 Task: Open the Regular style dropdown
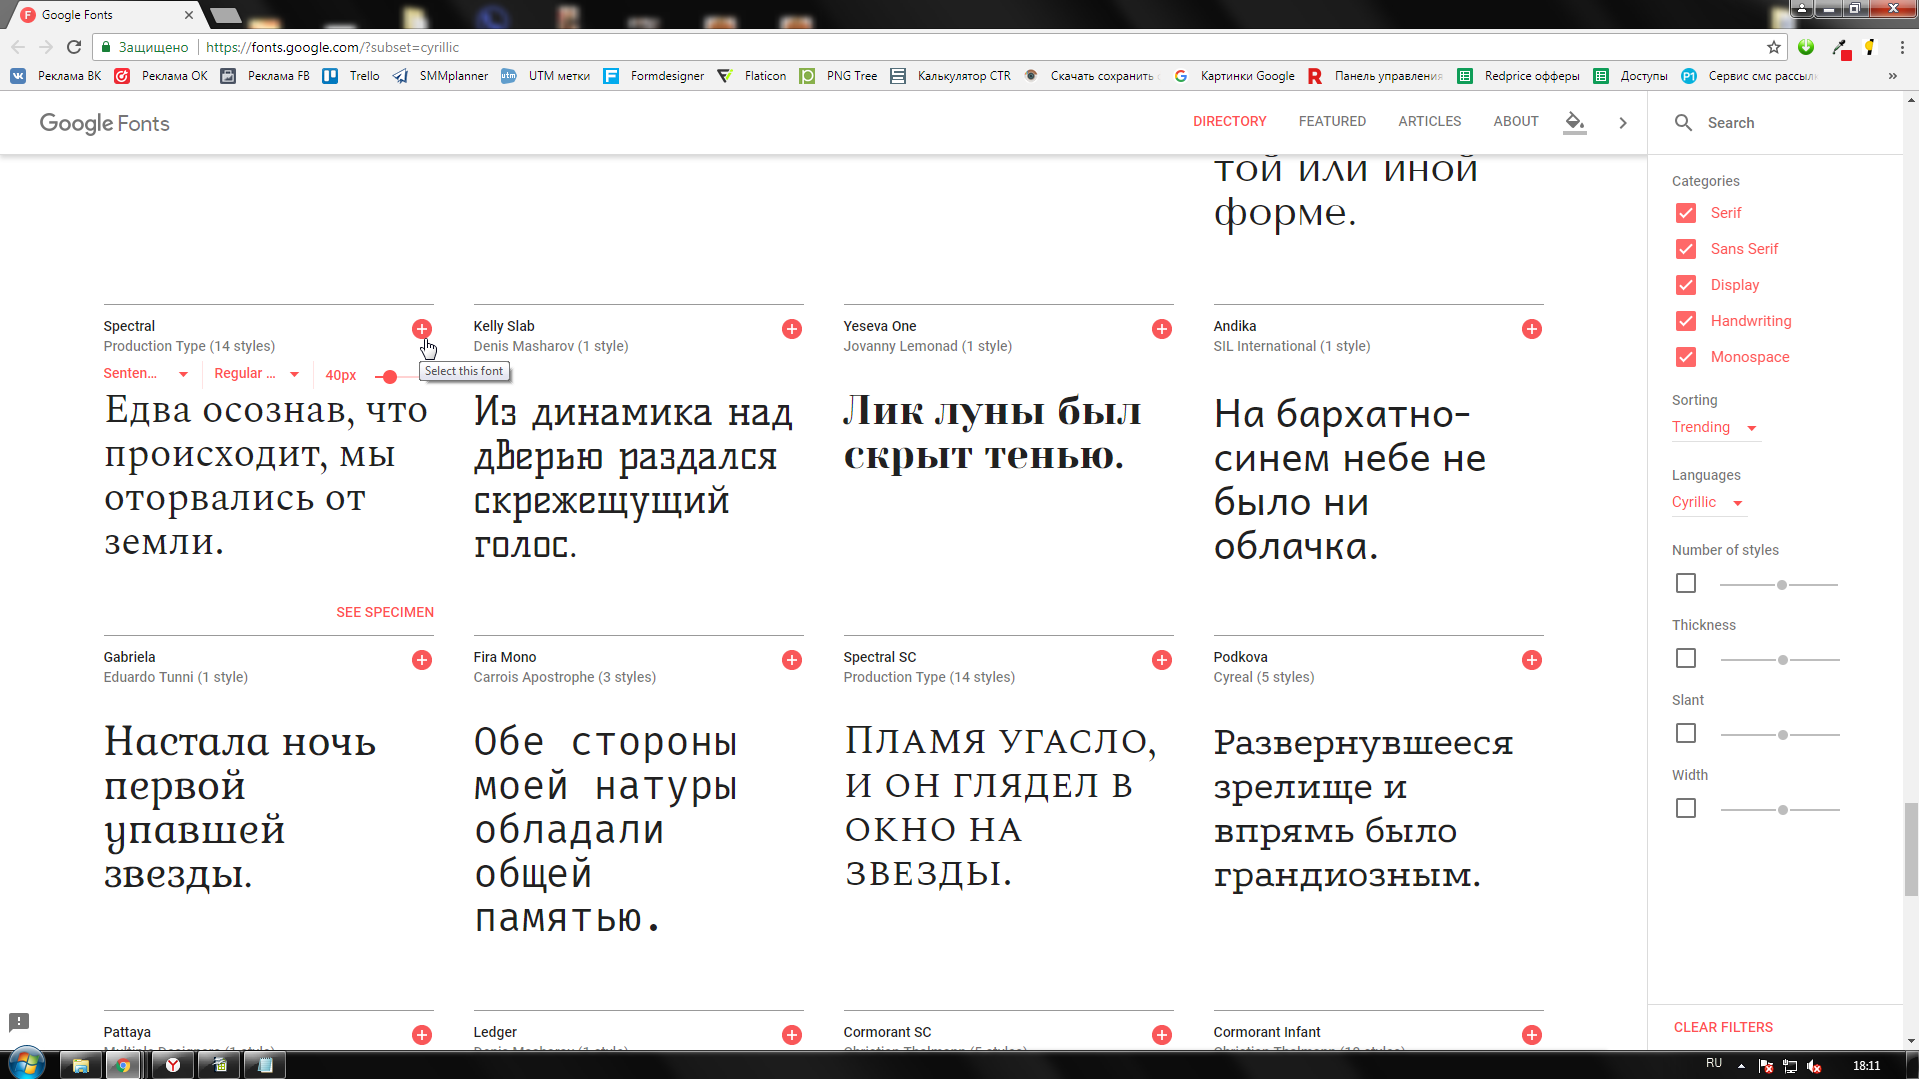point(257,374)
